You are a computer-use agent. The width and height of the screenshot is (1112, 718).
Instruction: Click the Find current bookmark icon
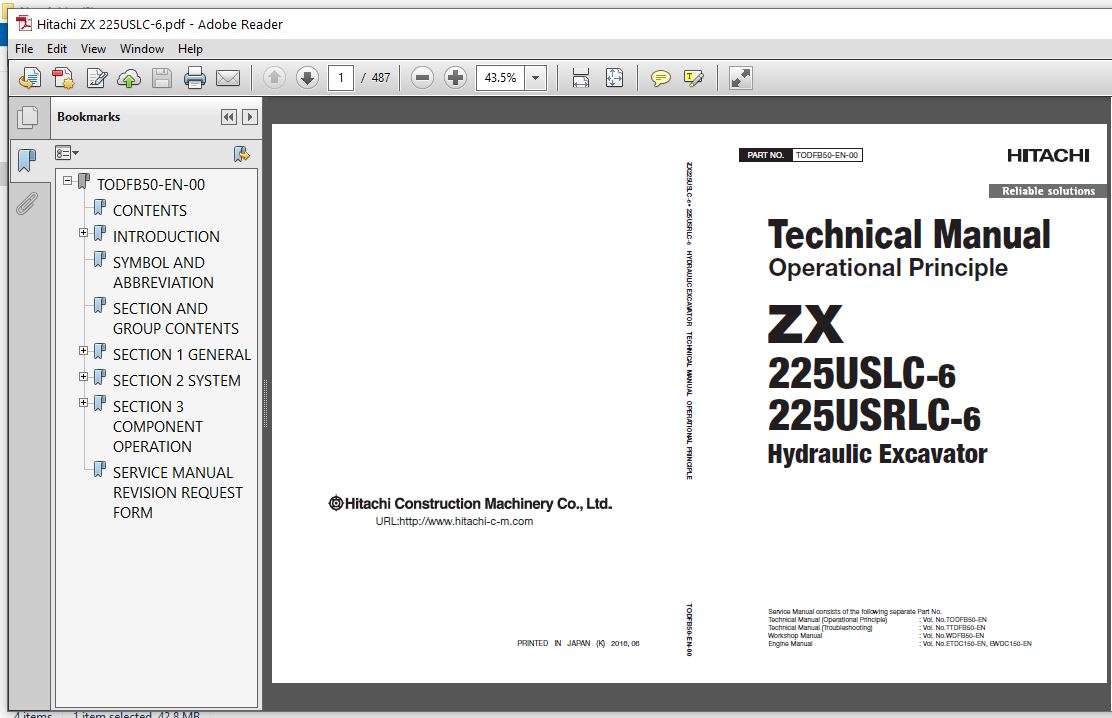[x=242, y=153]
